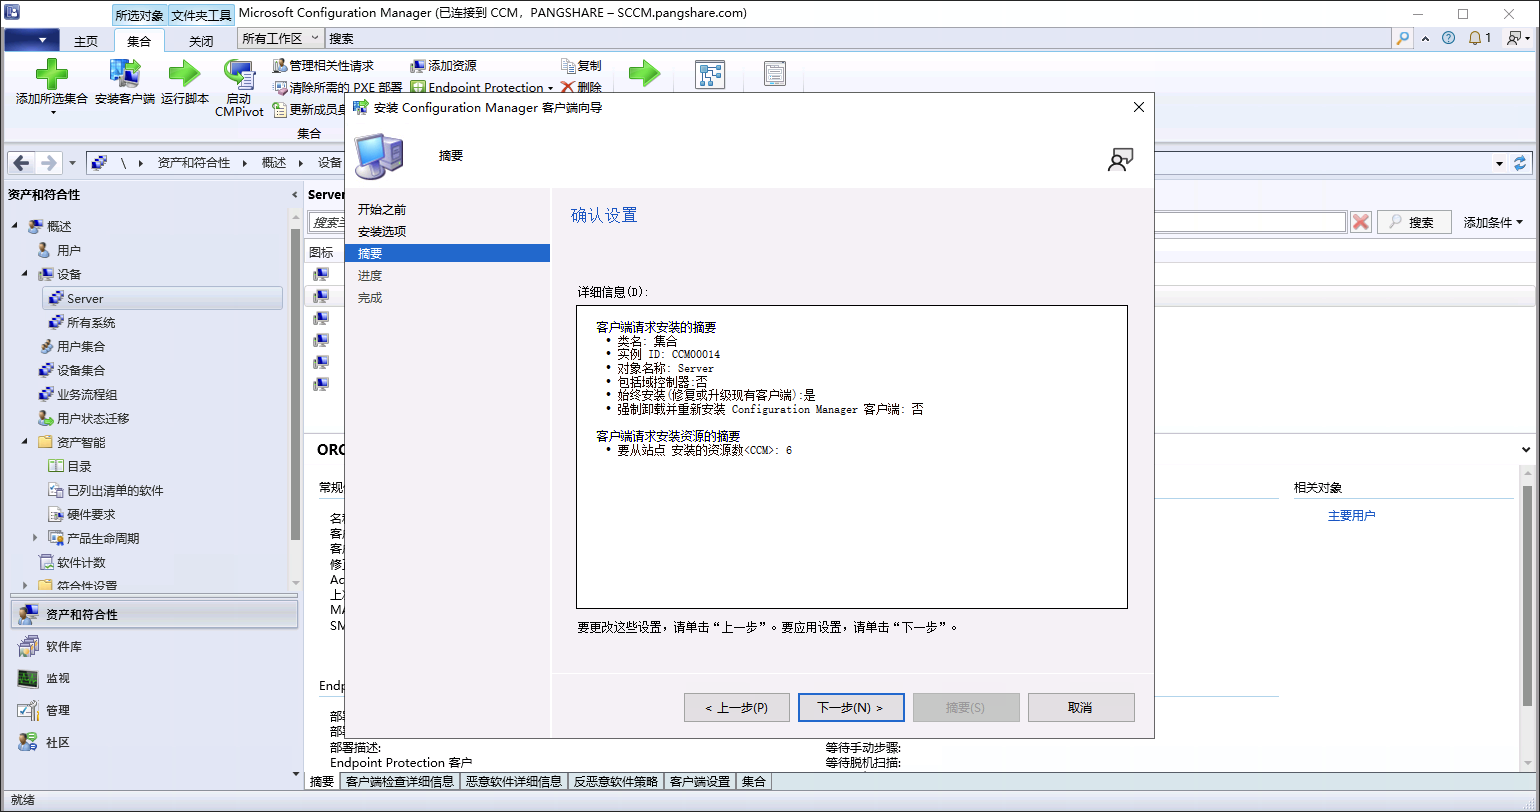Open the 添加条件 dropdown
The height and width of the screenshot is (812, 1540).
point(1494,222)
